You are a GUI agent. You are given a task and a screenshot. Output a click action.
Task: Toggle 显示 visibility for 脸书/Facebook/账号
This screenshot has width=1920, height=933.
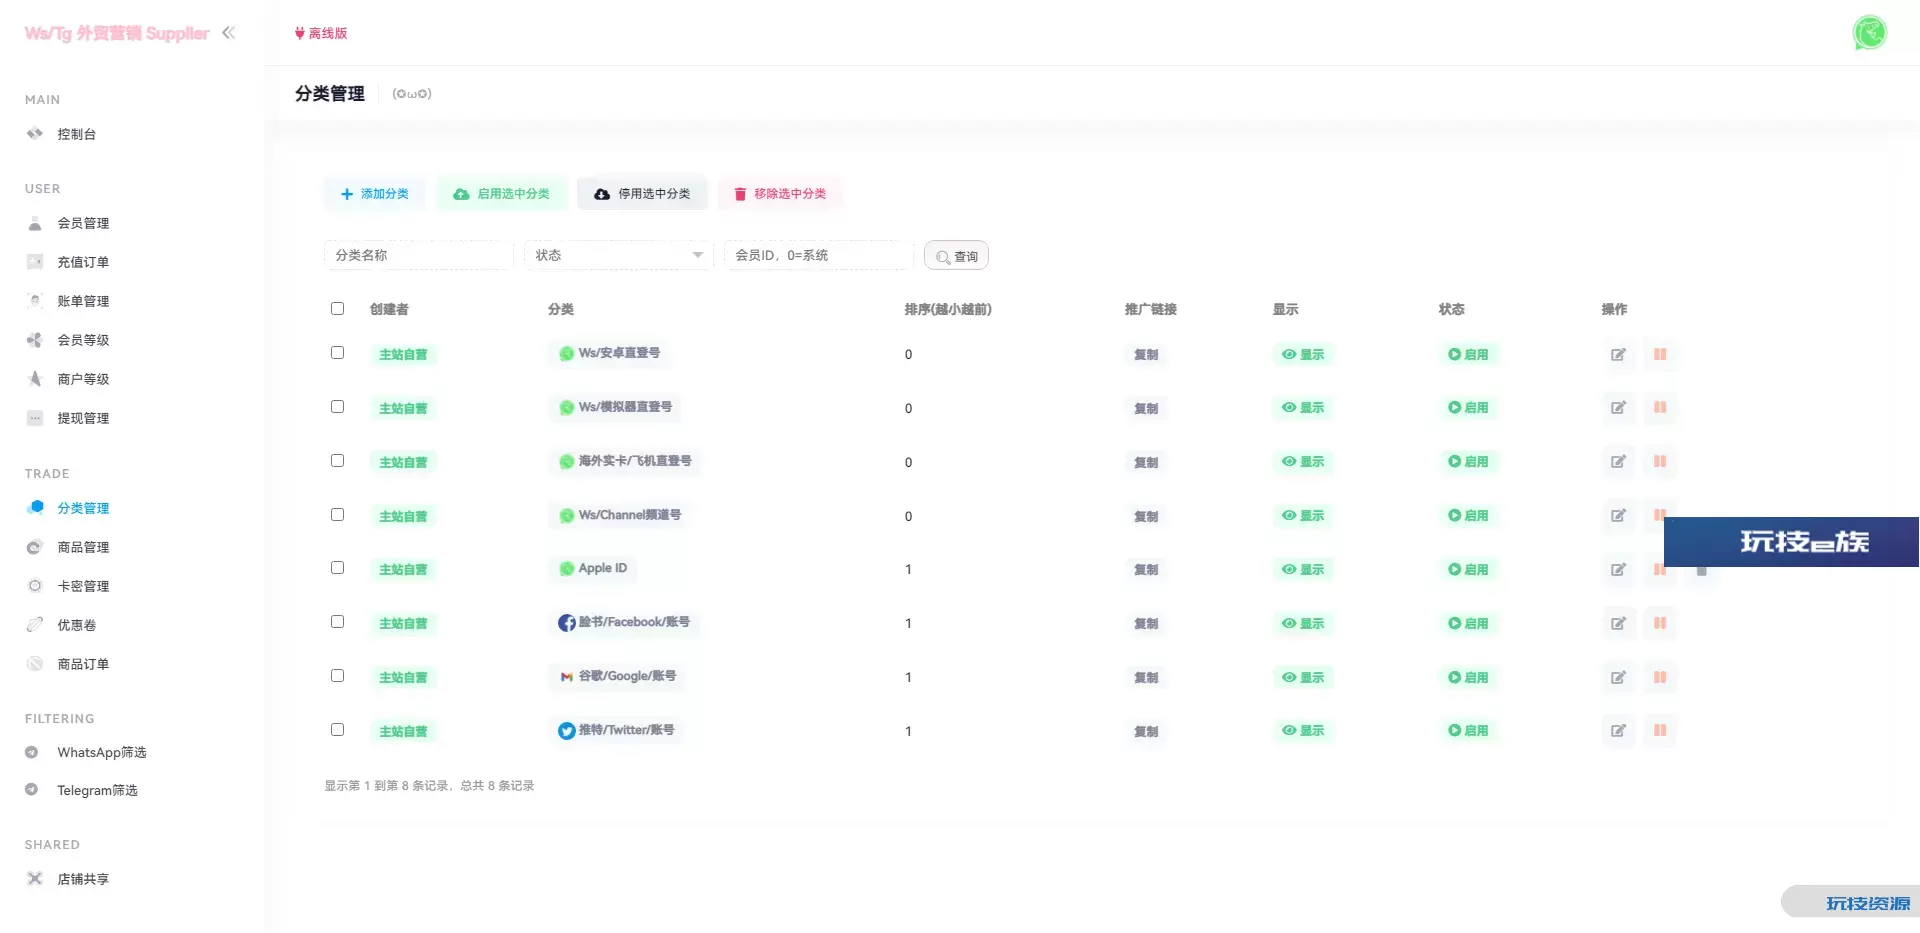tap(1303, 624)
